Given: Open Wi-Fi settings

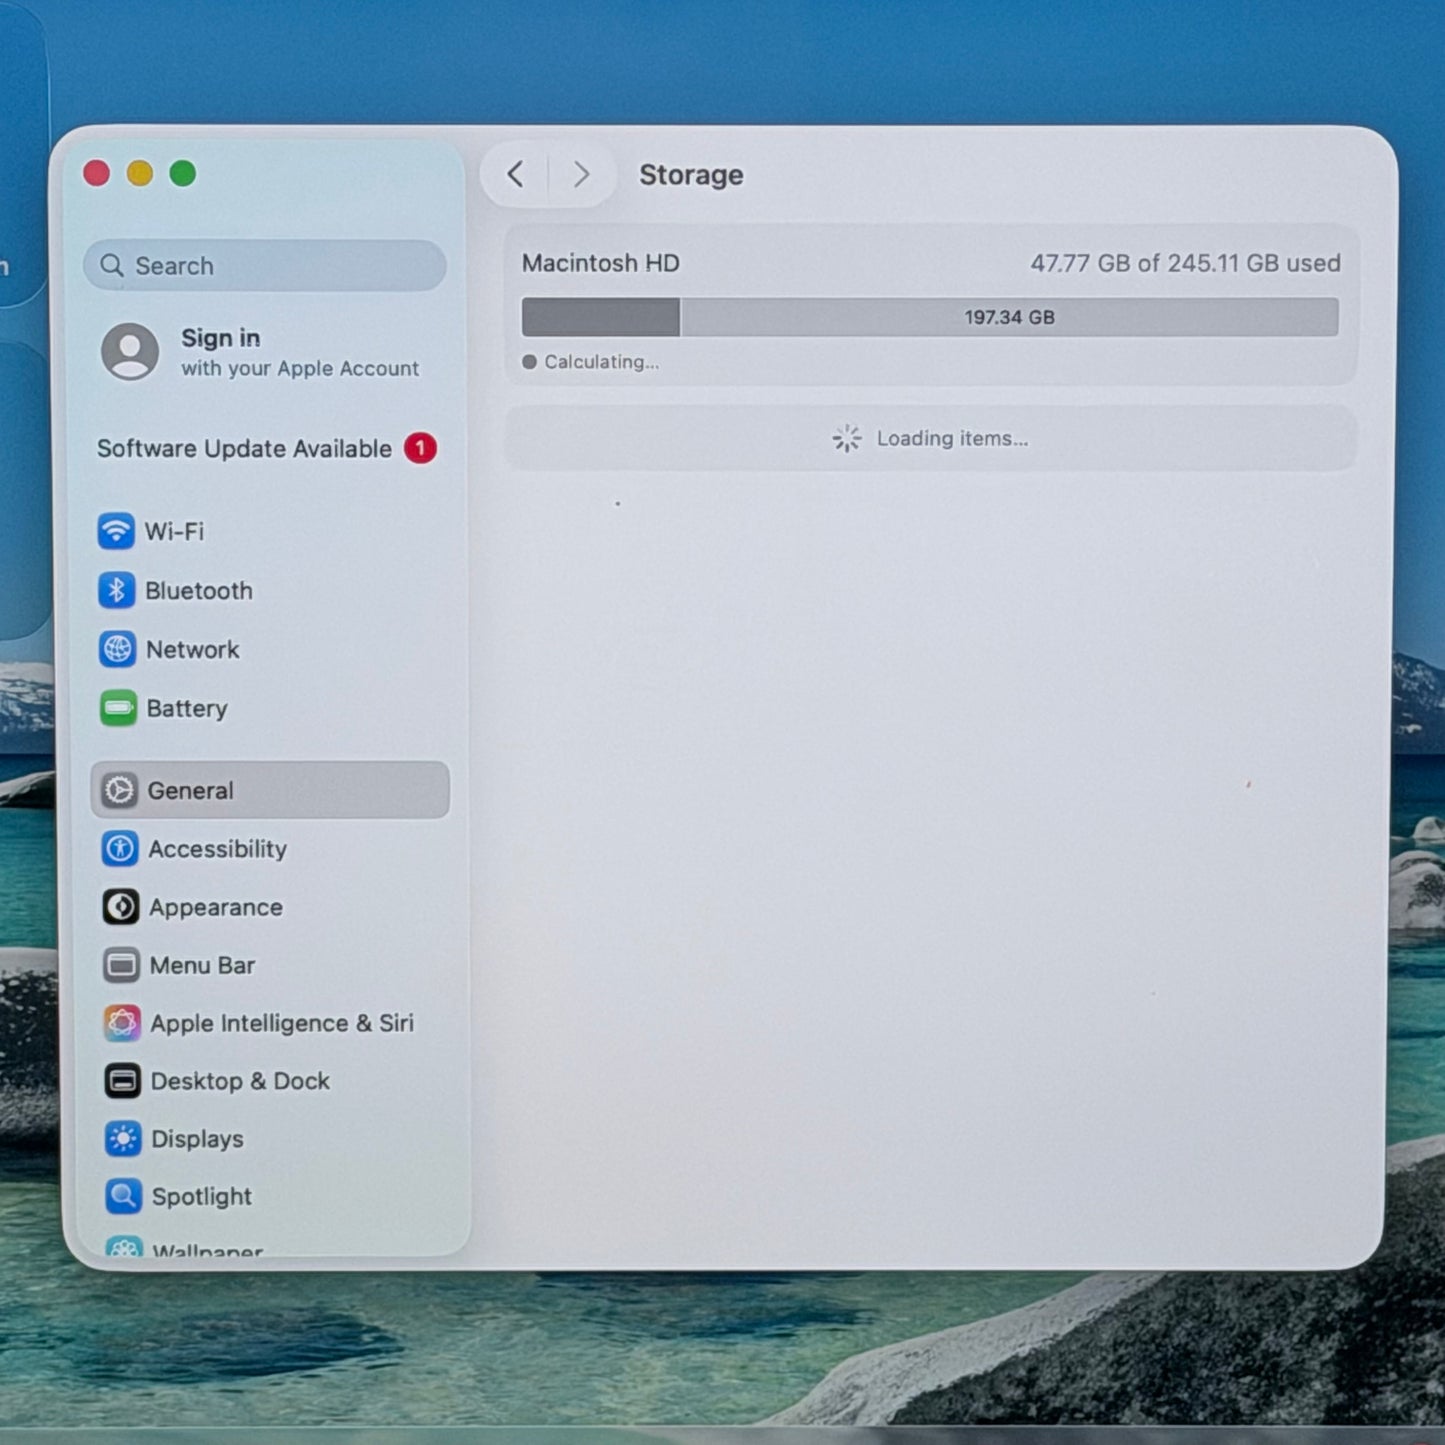Looking at the screenshot, I should [269, 531].
